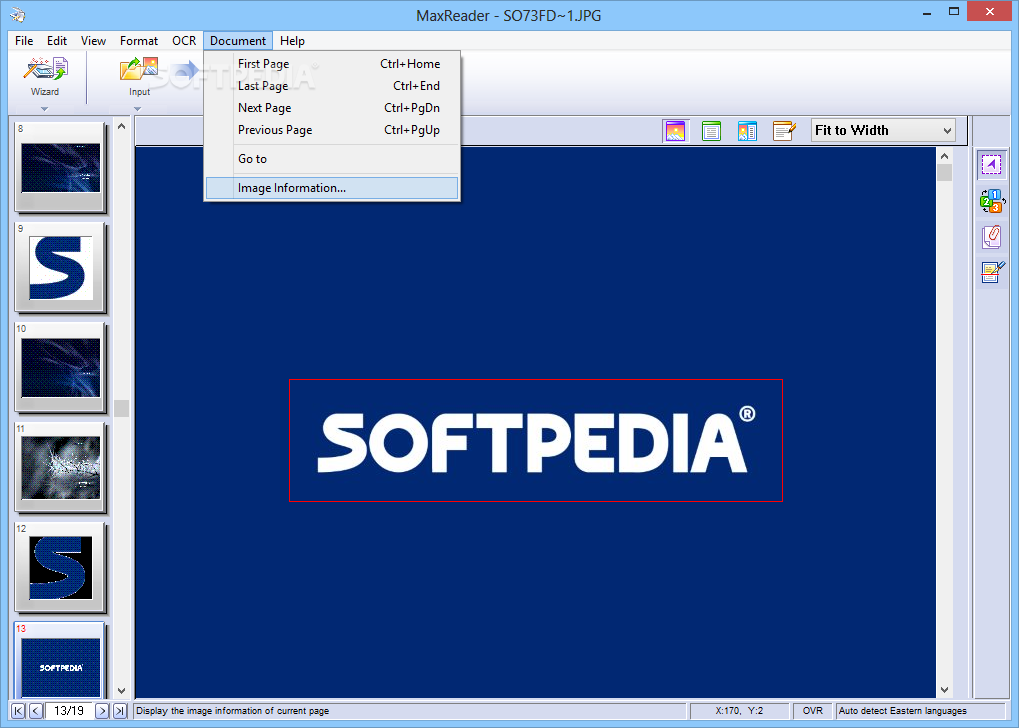Close the Document menu
The width and height of the screenshot is (1019, 728).
[x=238, y=41]
